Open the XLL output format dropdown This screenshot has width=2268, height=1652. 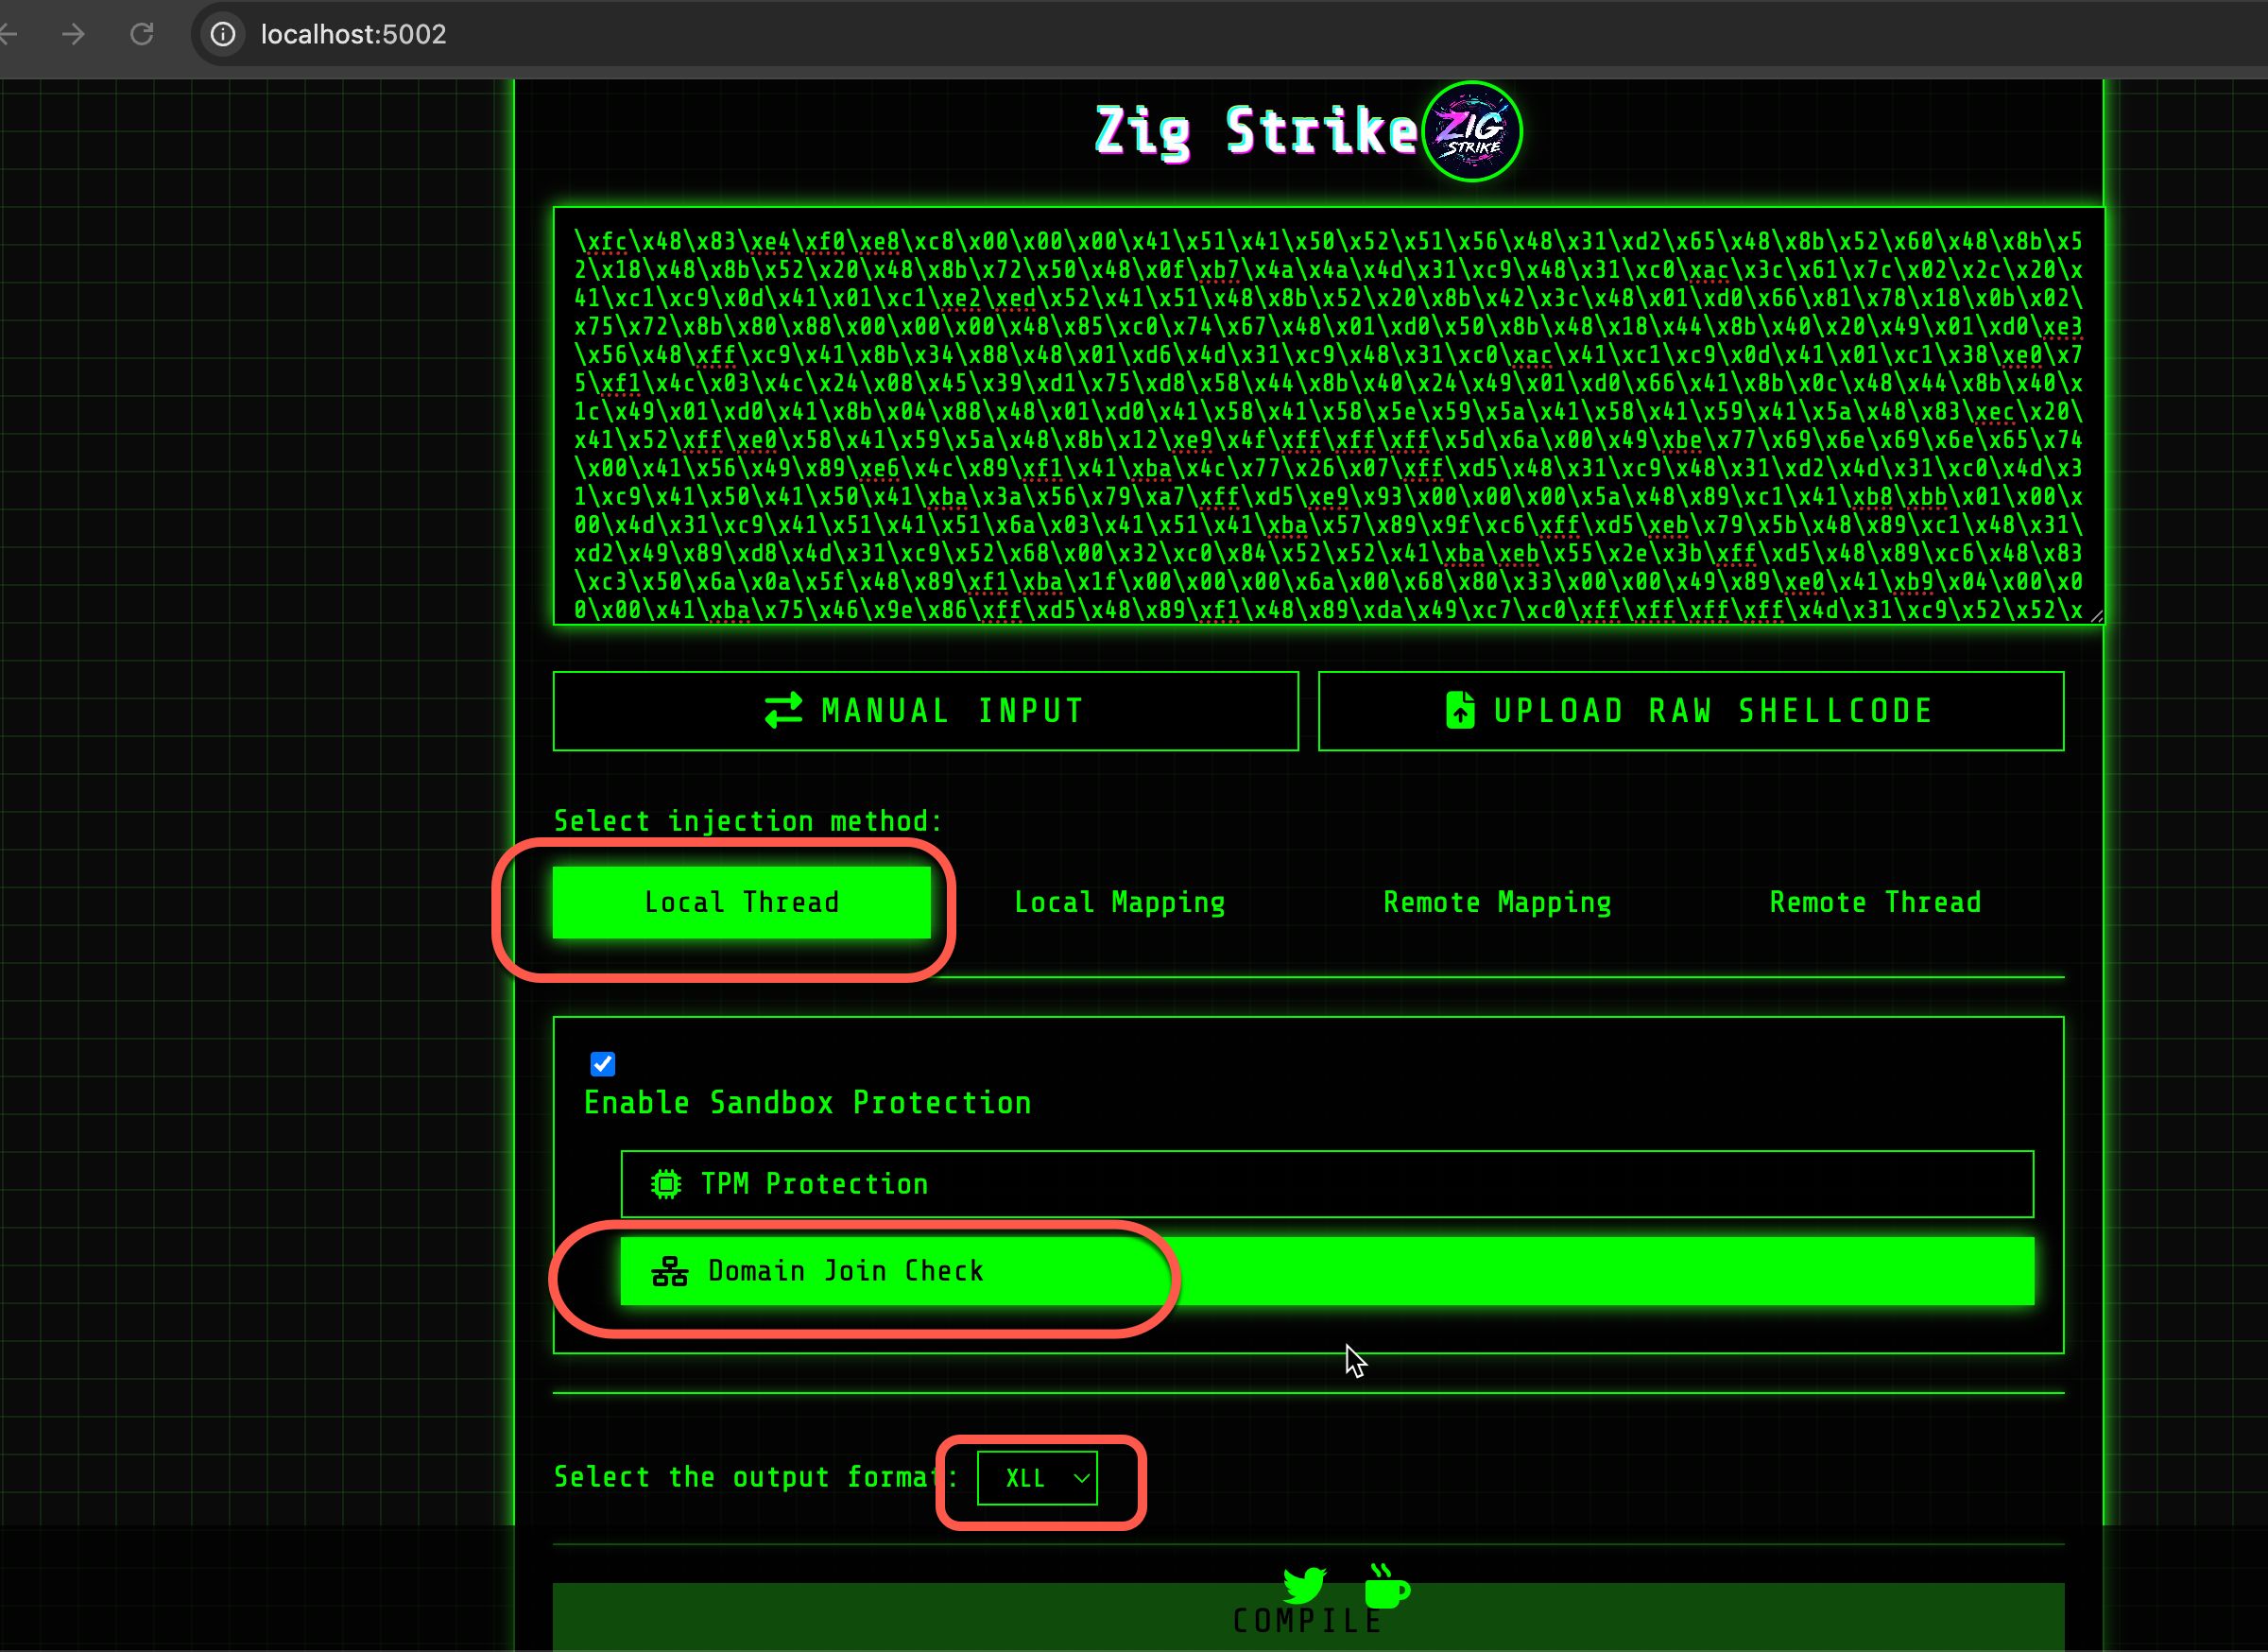pyautogui.click(x=1037, y=1478)
